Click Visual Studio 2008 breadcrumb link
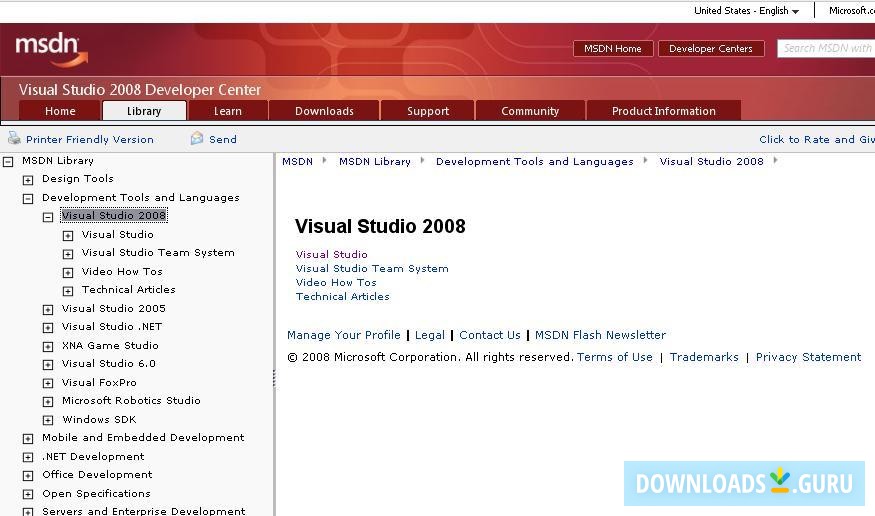 point(711,161)
